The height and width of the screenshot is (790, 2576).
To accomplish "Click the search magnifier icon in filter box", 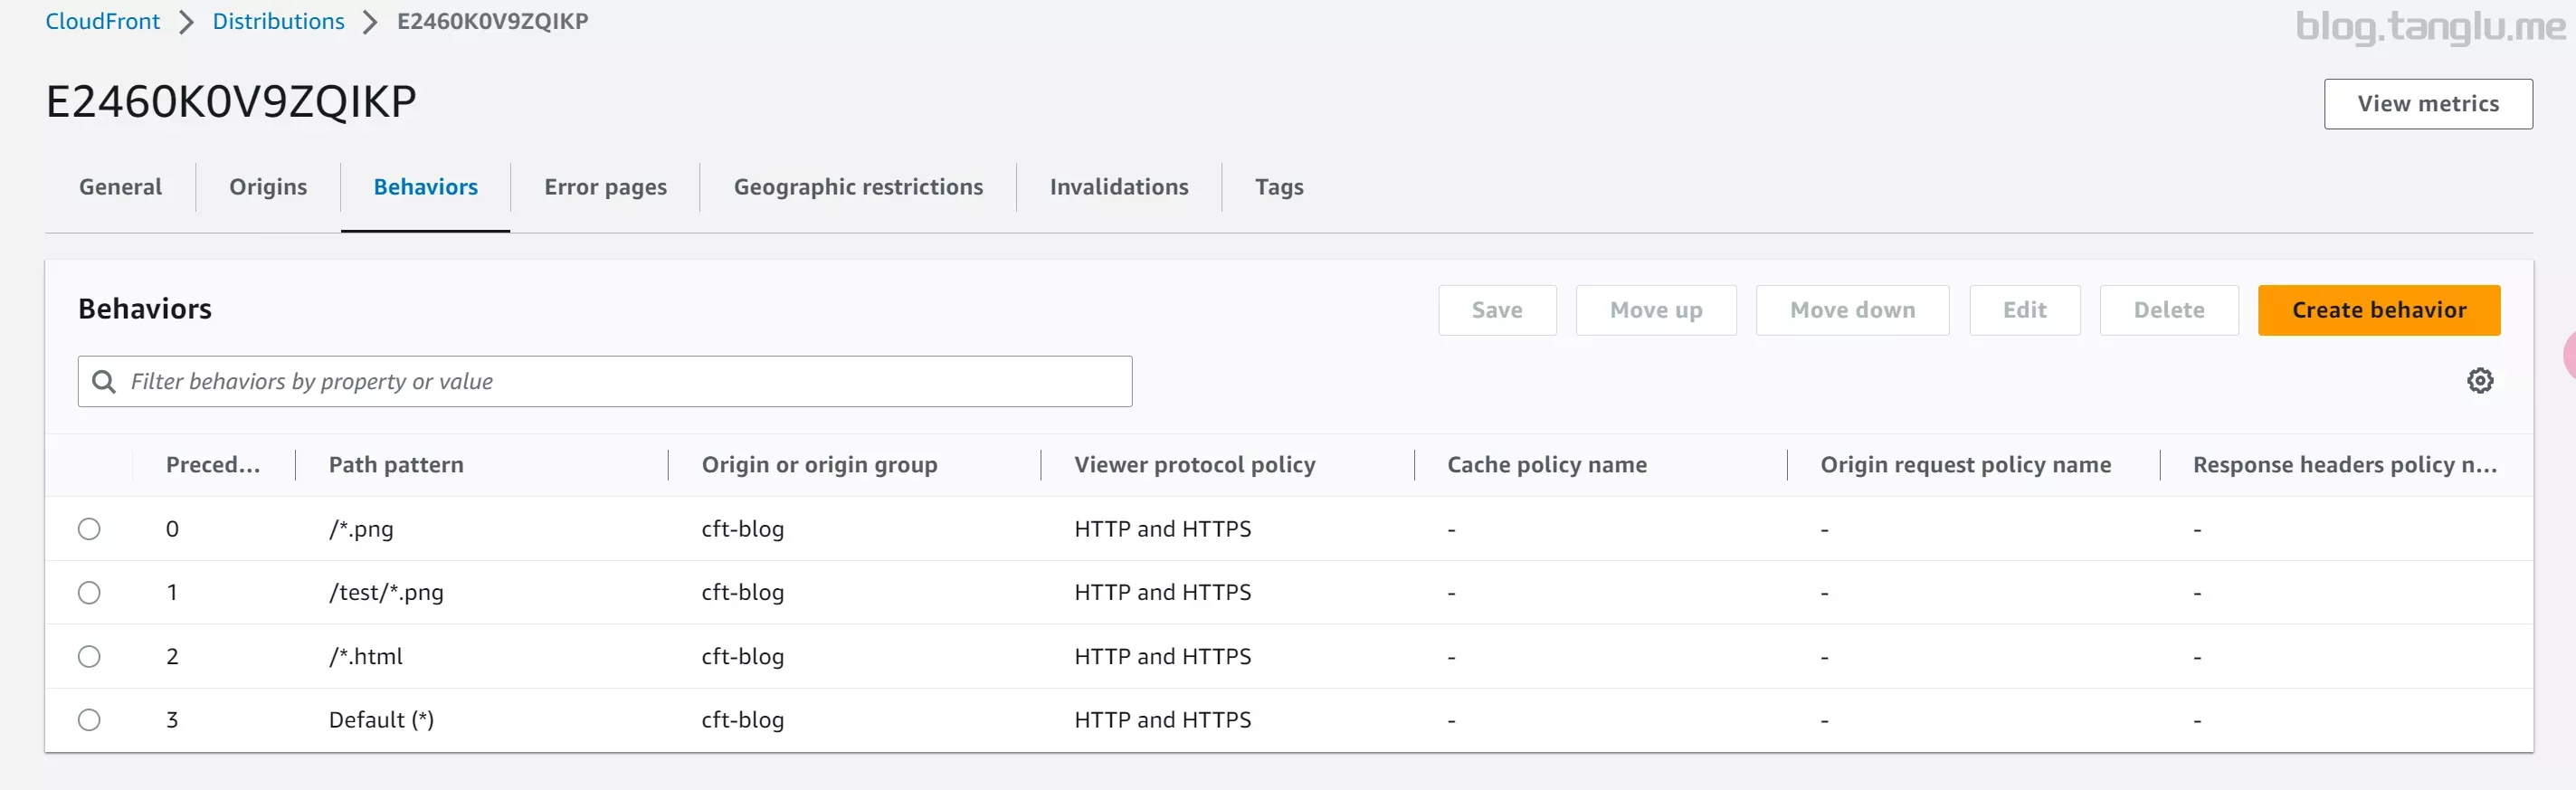I will (x=104, y=381).
